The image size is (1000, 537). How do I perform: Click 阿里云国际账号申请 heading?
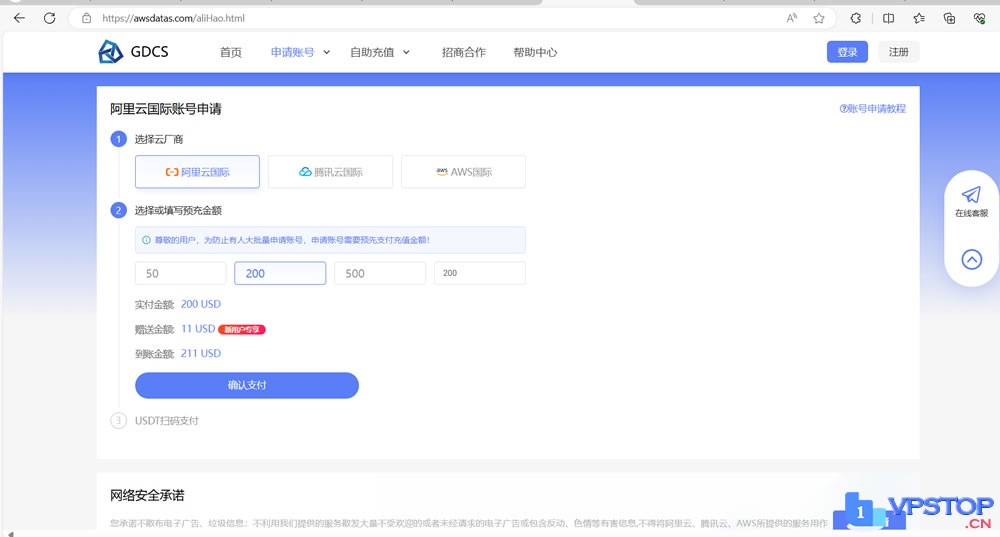(166, 109)
